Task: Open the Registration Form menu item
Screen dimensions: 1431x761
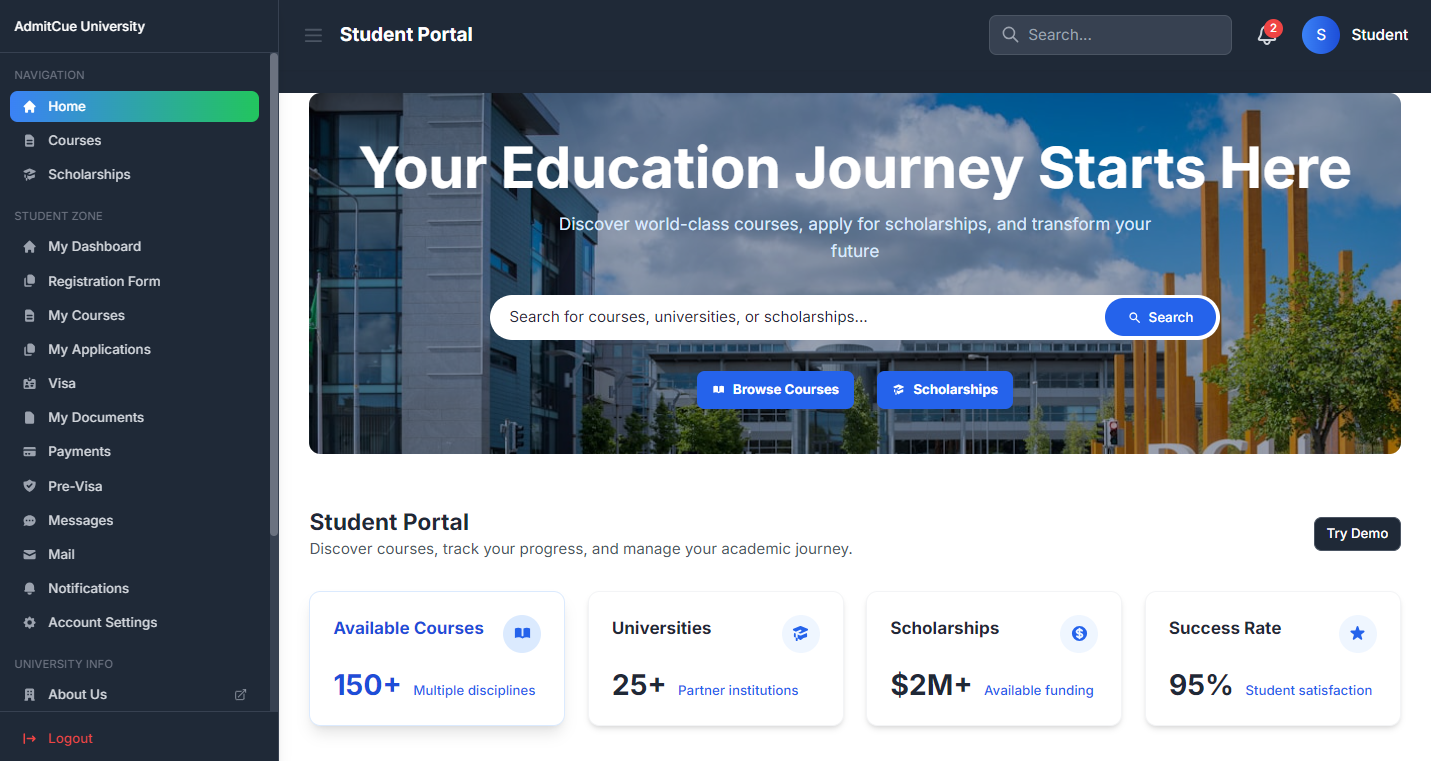Action: coord(104,281)
